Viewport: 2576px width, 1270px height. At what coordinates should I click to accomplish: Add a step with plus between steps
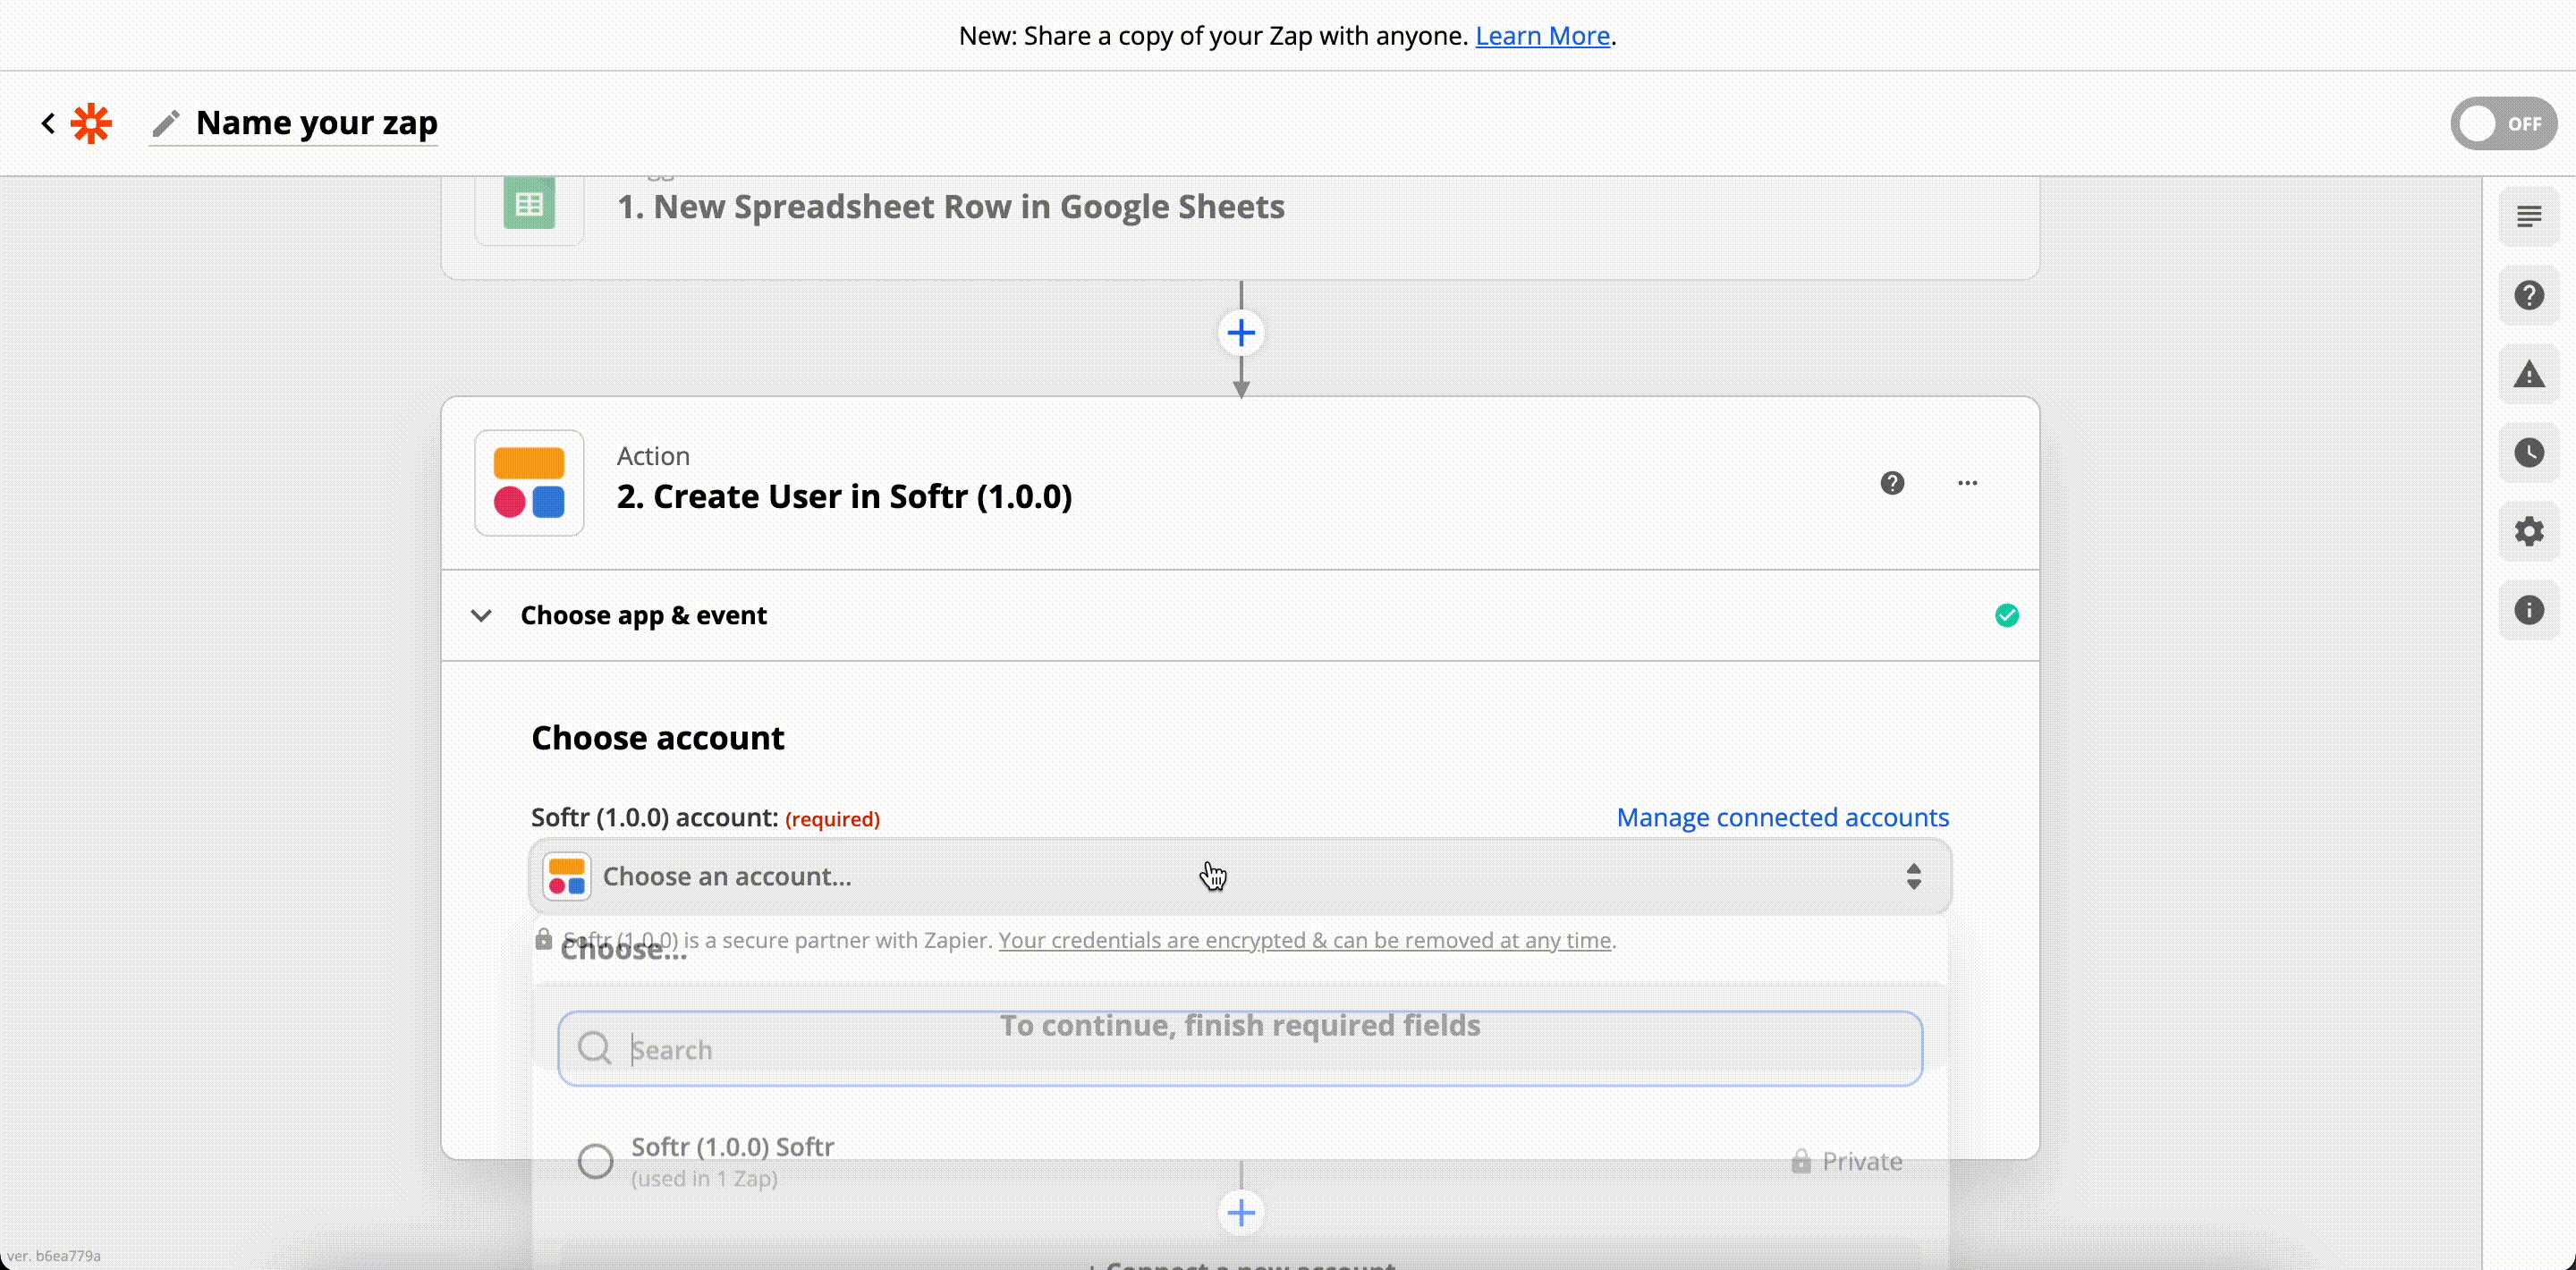1241,333
